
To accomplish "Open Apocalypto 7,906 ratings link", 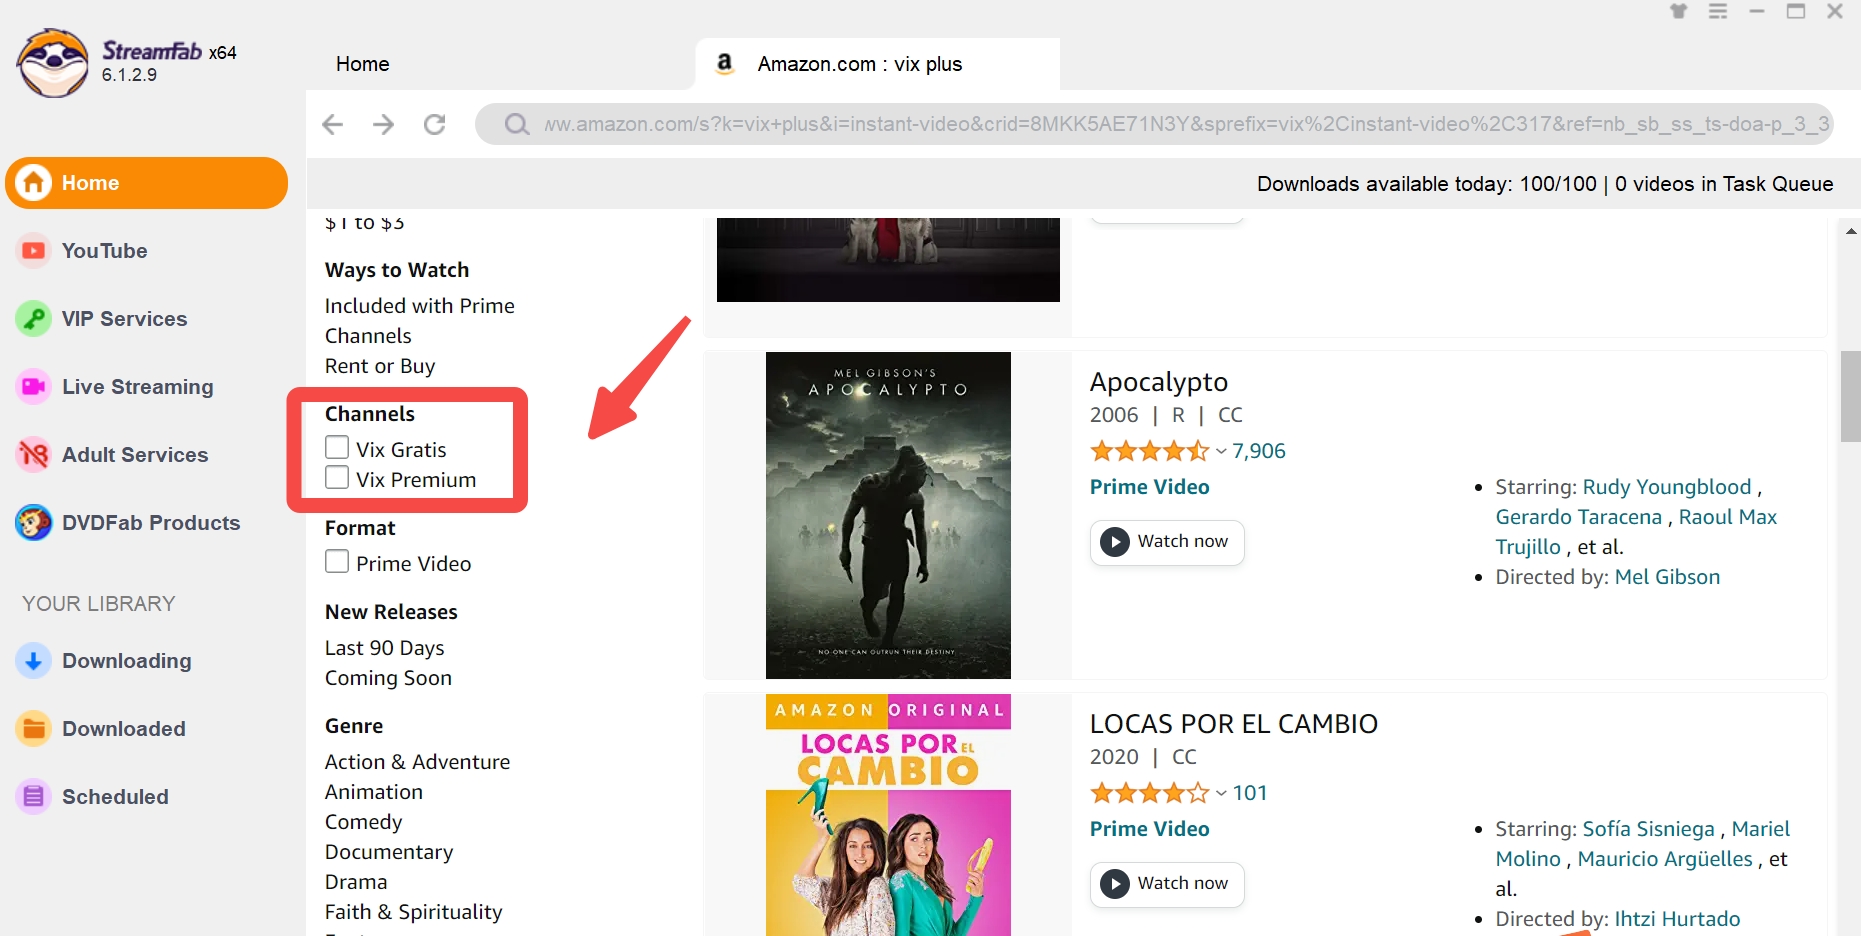I will click(1259, 451).
